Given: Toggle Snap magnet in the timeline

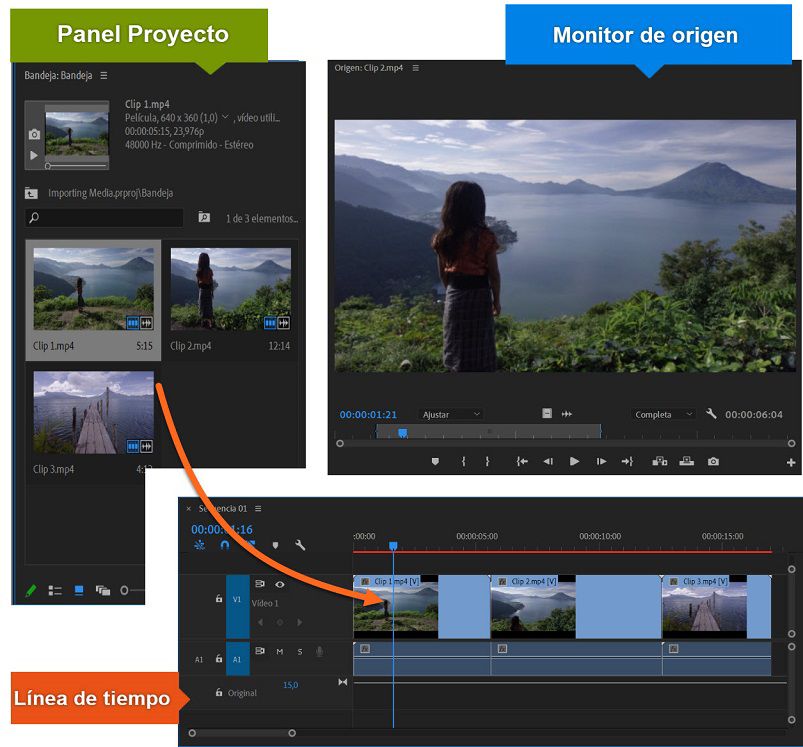Looking at the screenshot, I should [224, 545].
